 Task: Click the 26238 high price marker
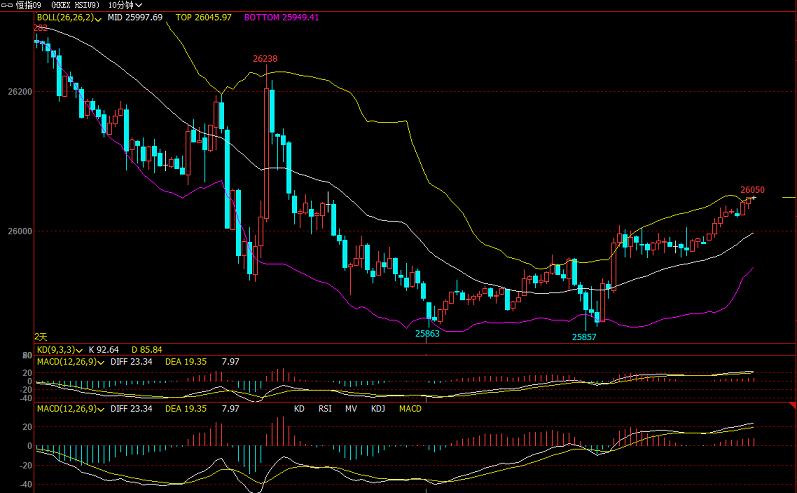click(265, 59)
